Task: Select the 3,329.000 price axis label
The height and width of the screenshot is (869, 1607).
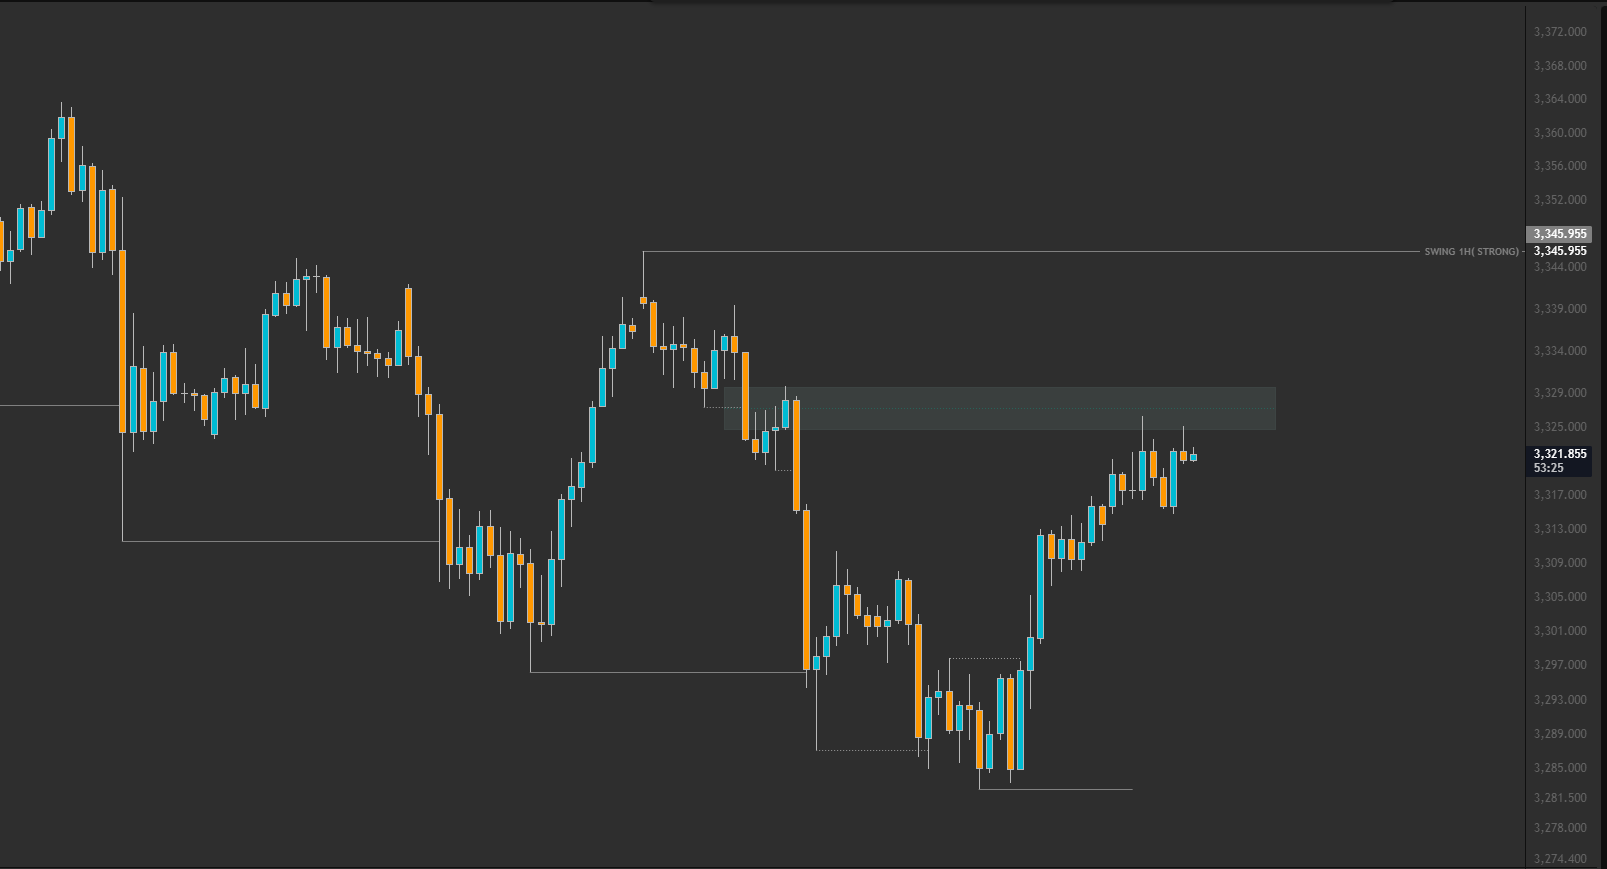Action: tap(1560, 393)
